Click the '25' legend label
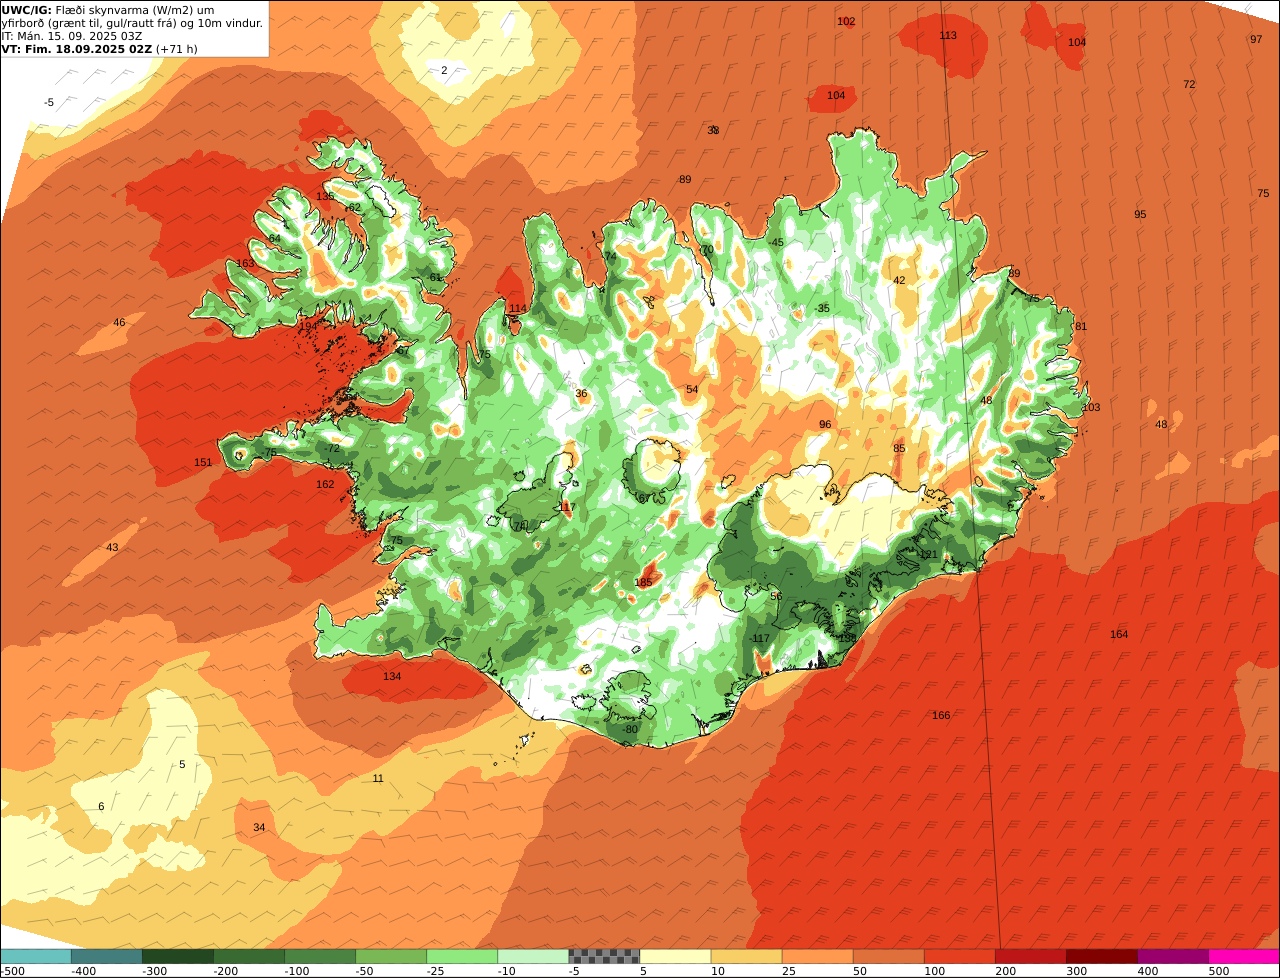 (788, 971)
